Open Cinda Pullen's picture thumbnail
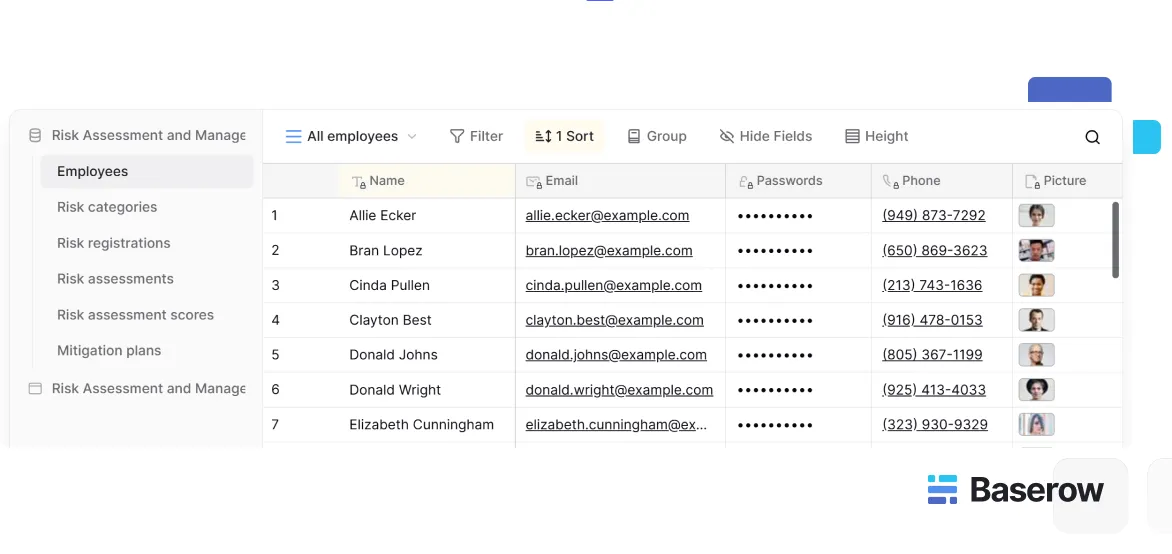 pyautogui.click(x=1036, y=286)
